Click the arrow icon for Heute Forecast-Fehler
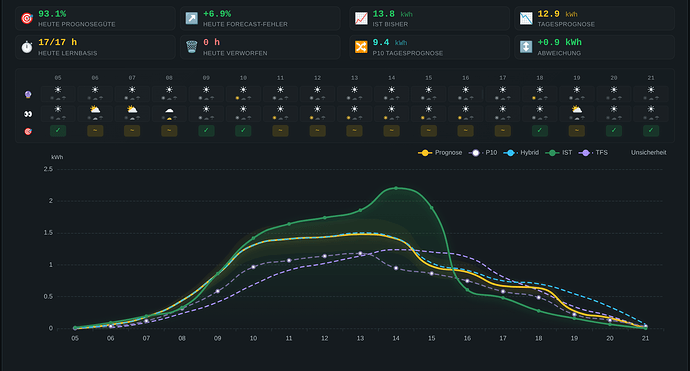Screen dimensions: 690x371 [x=191, y=18]
